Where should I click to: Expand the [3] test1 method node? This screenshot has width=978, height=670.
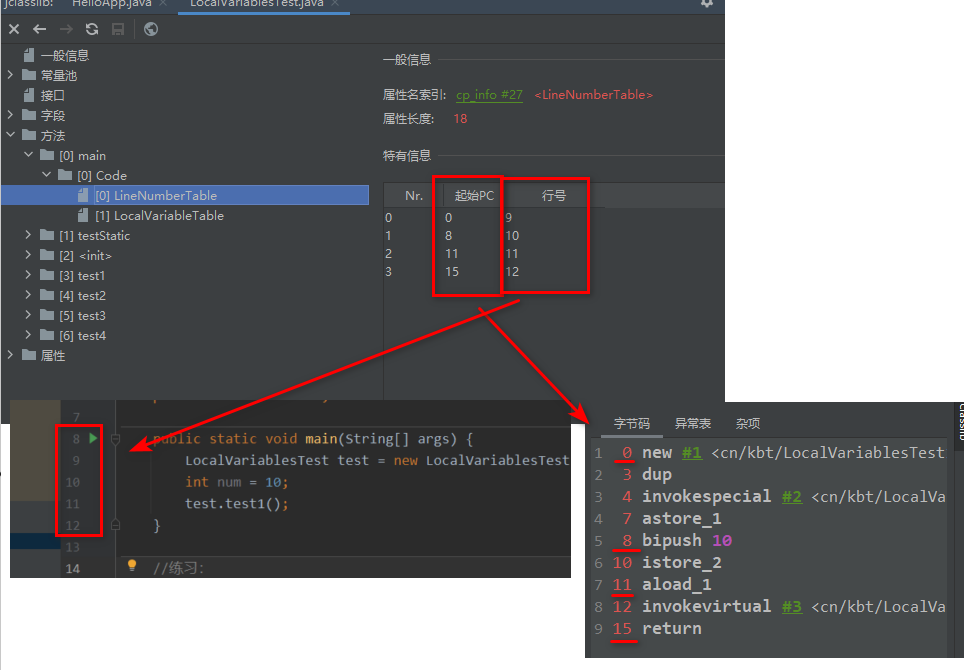[x=28, y=274]
